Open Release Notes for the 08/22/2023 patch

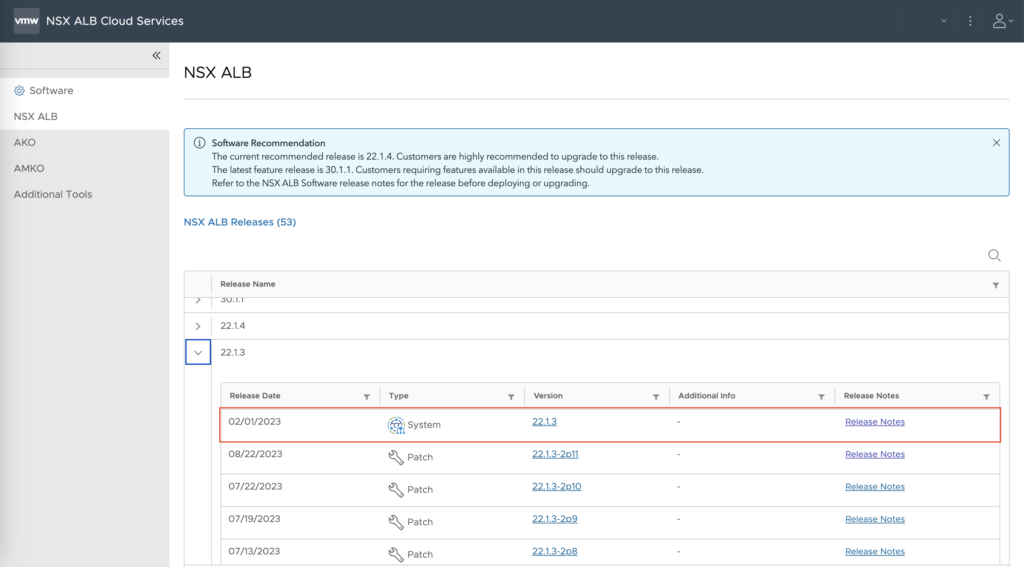(874, 454)
